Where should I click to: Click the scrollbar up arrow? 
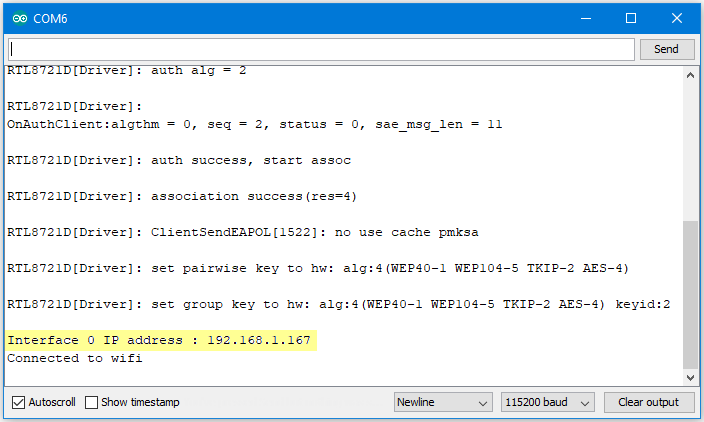[690, 75]
